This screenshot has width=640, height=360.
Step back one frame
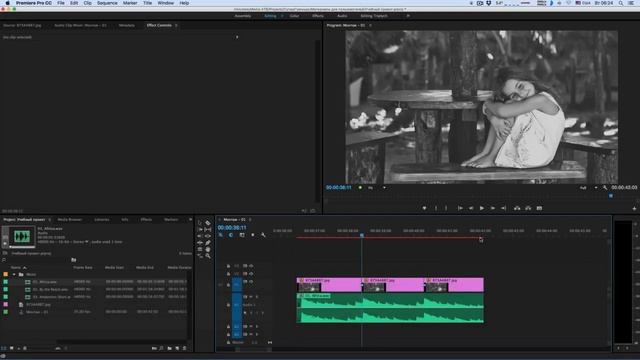(x=471, y=208)
